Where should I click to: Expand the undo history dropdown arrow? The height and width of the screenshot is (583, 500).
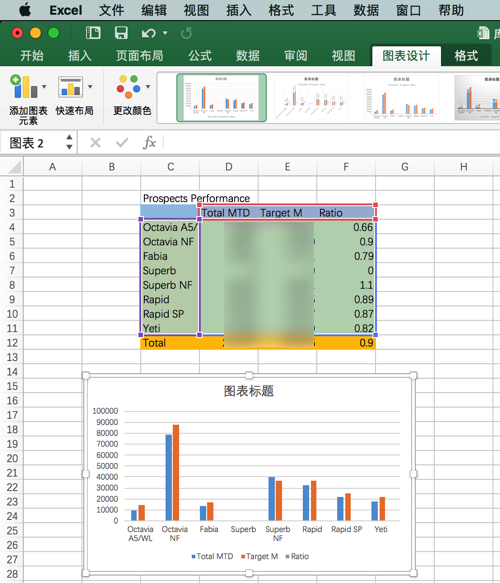[x=165, y=33]
